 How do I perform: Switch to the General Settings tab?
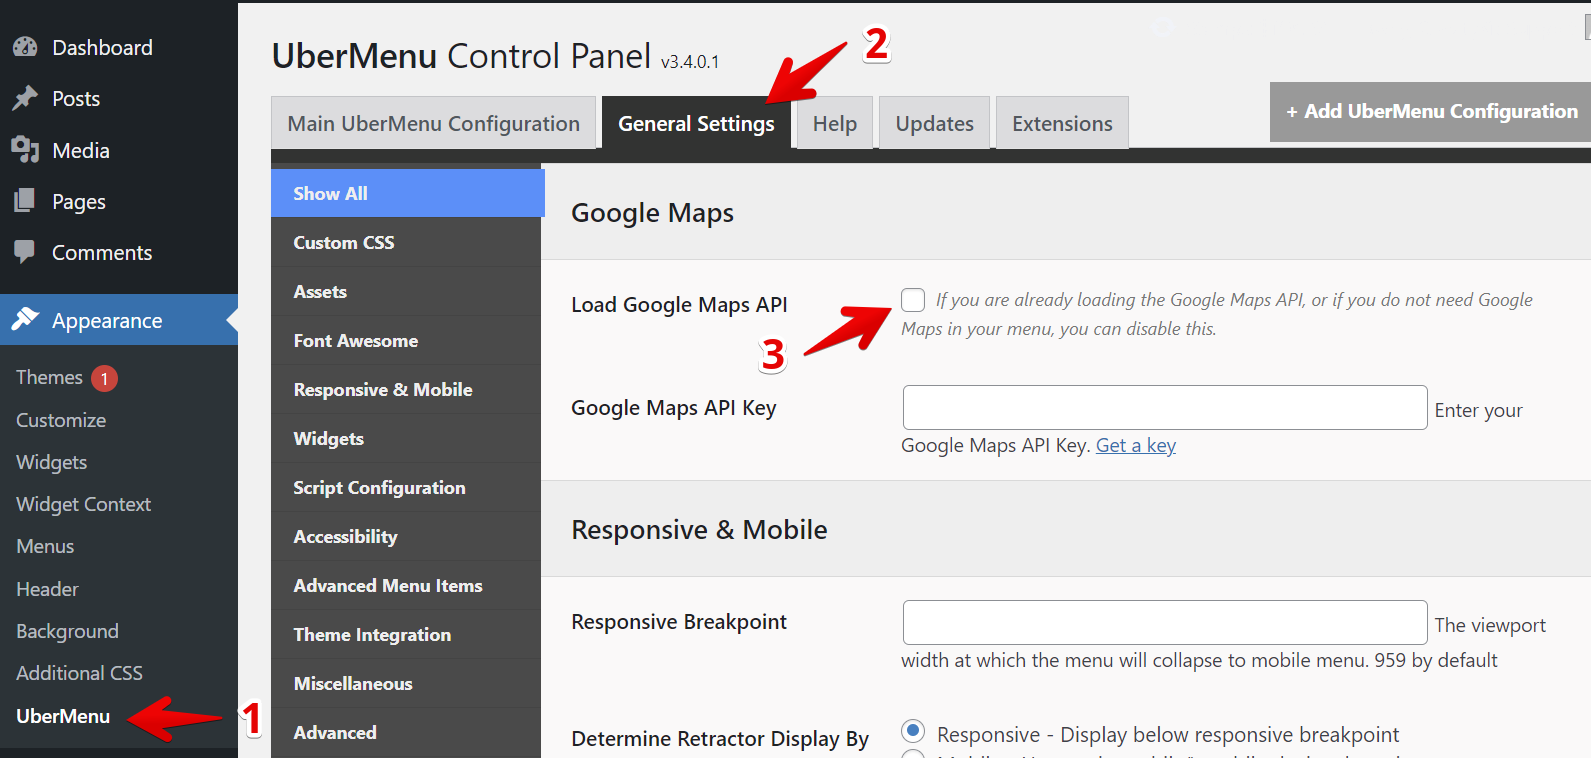(696, 123)
